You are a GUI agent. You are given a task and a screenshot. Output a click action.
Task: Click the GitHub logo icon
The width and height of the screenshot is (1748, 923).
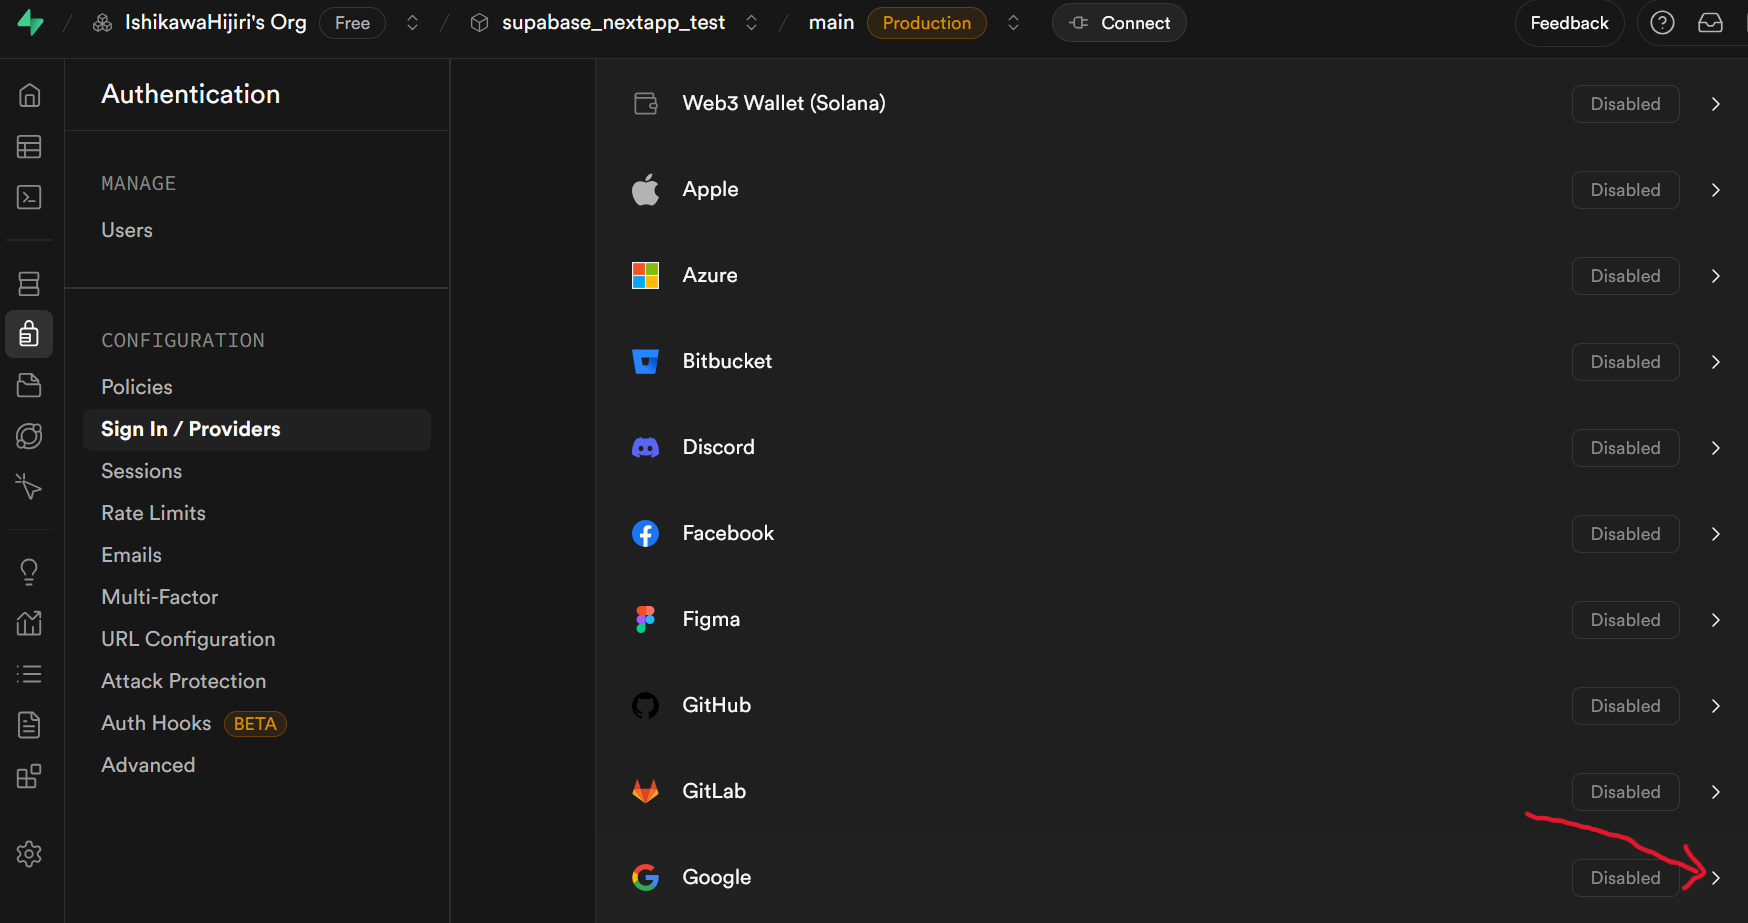[646, 706]
